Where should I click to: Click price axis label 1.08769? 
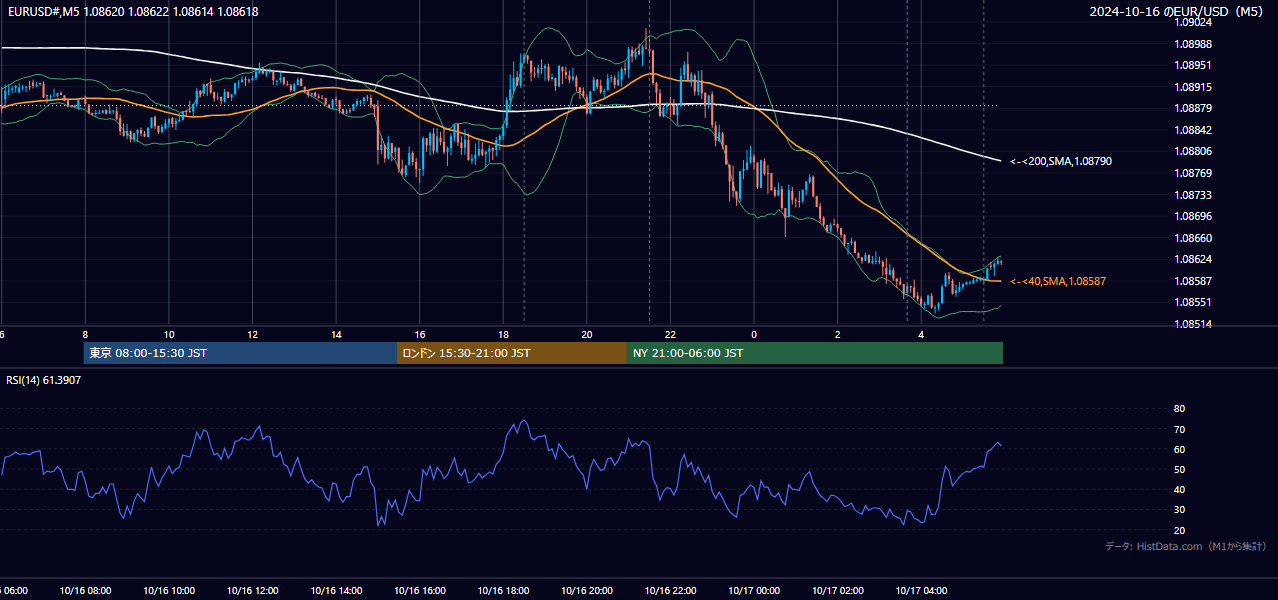1193,173
